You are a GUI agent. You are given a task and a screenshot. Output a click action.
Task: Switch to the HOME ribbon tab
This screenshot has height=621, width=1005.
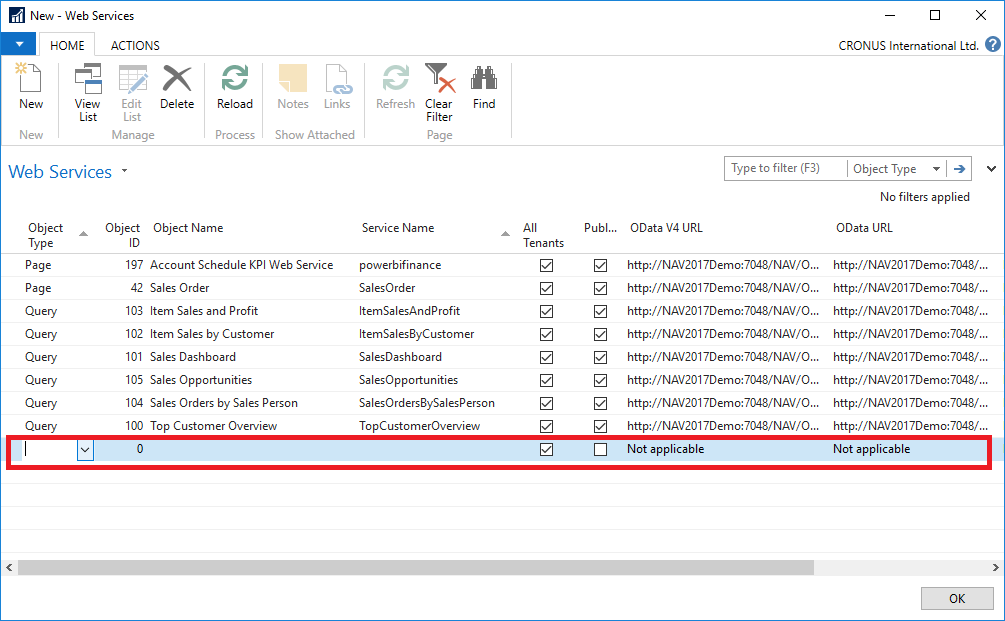point(67,46)
